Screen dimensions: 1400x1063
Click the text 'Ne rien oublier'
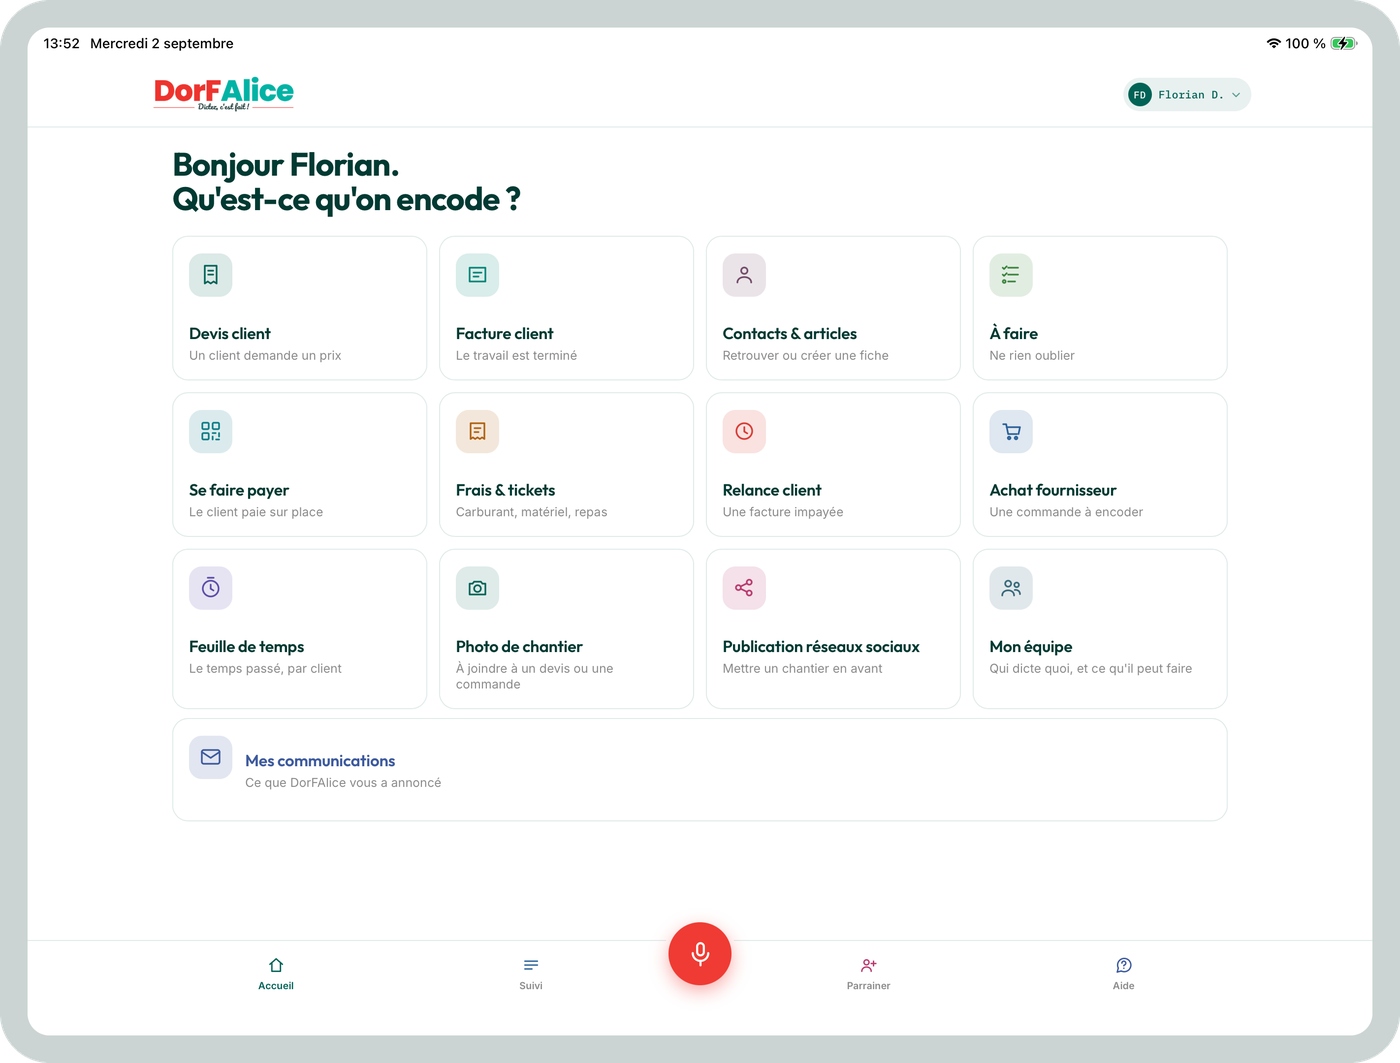point(1032,356)
